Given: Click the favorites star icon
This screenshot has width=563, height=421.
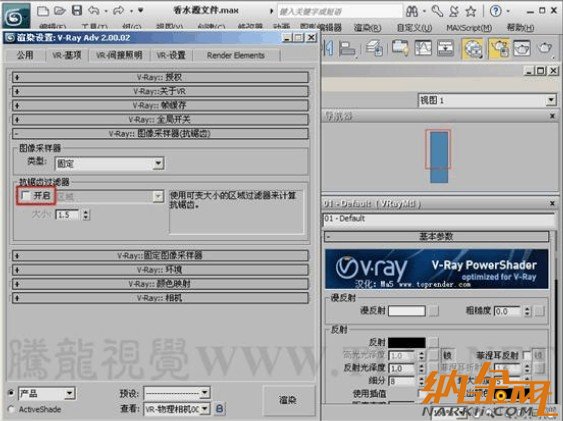Looking at the screenshot, I should (x=471, y=11).
